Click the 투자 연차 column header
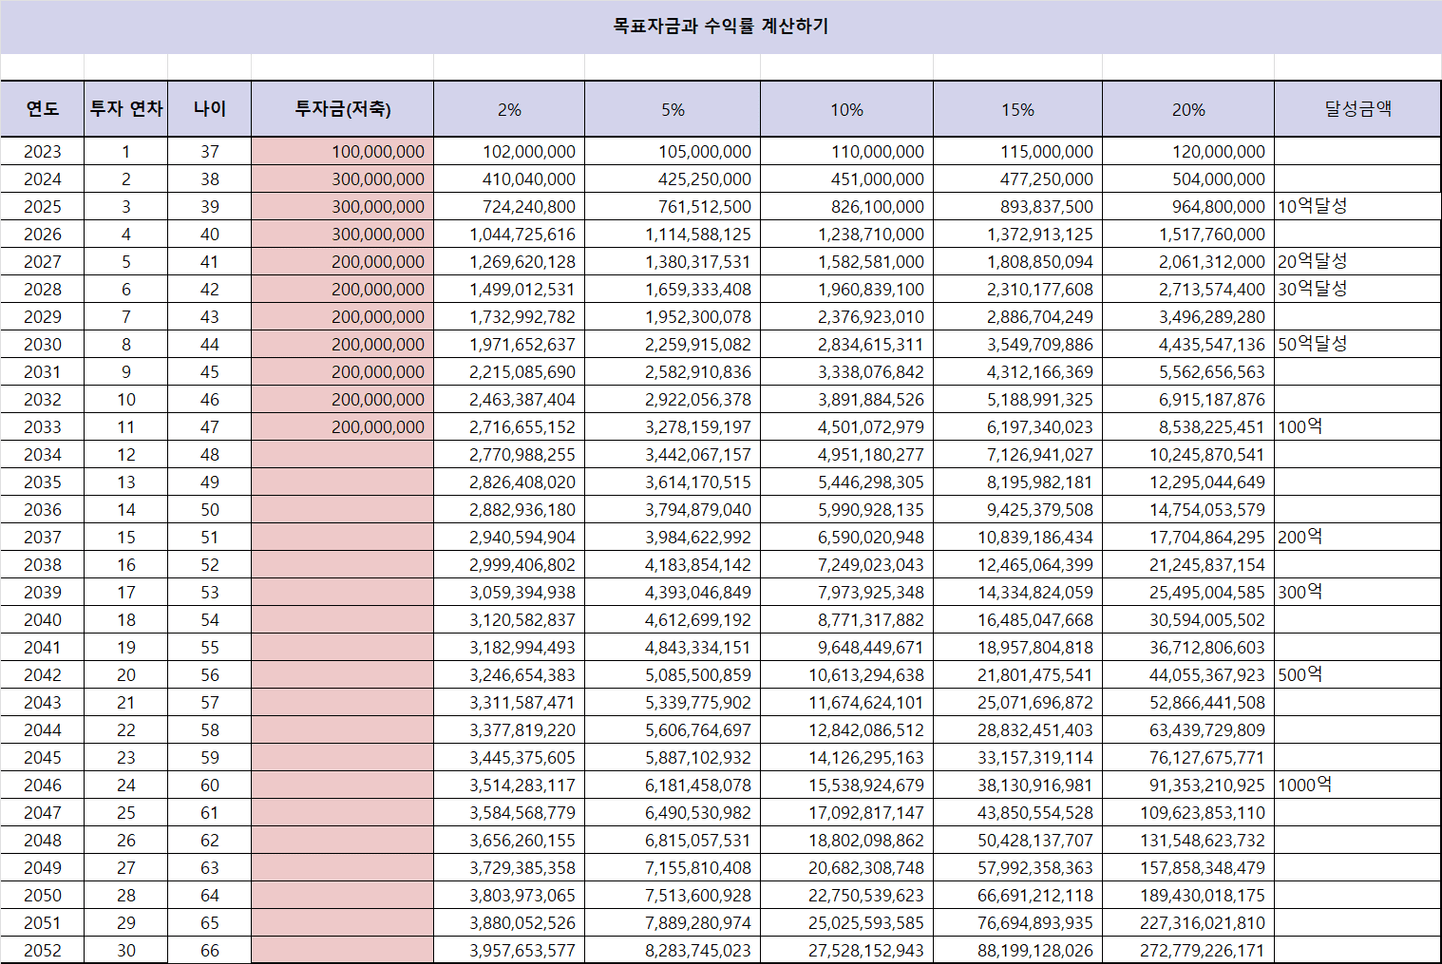Screen dimensions: 1442x964 tap(126, 109)
